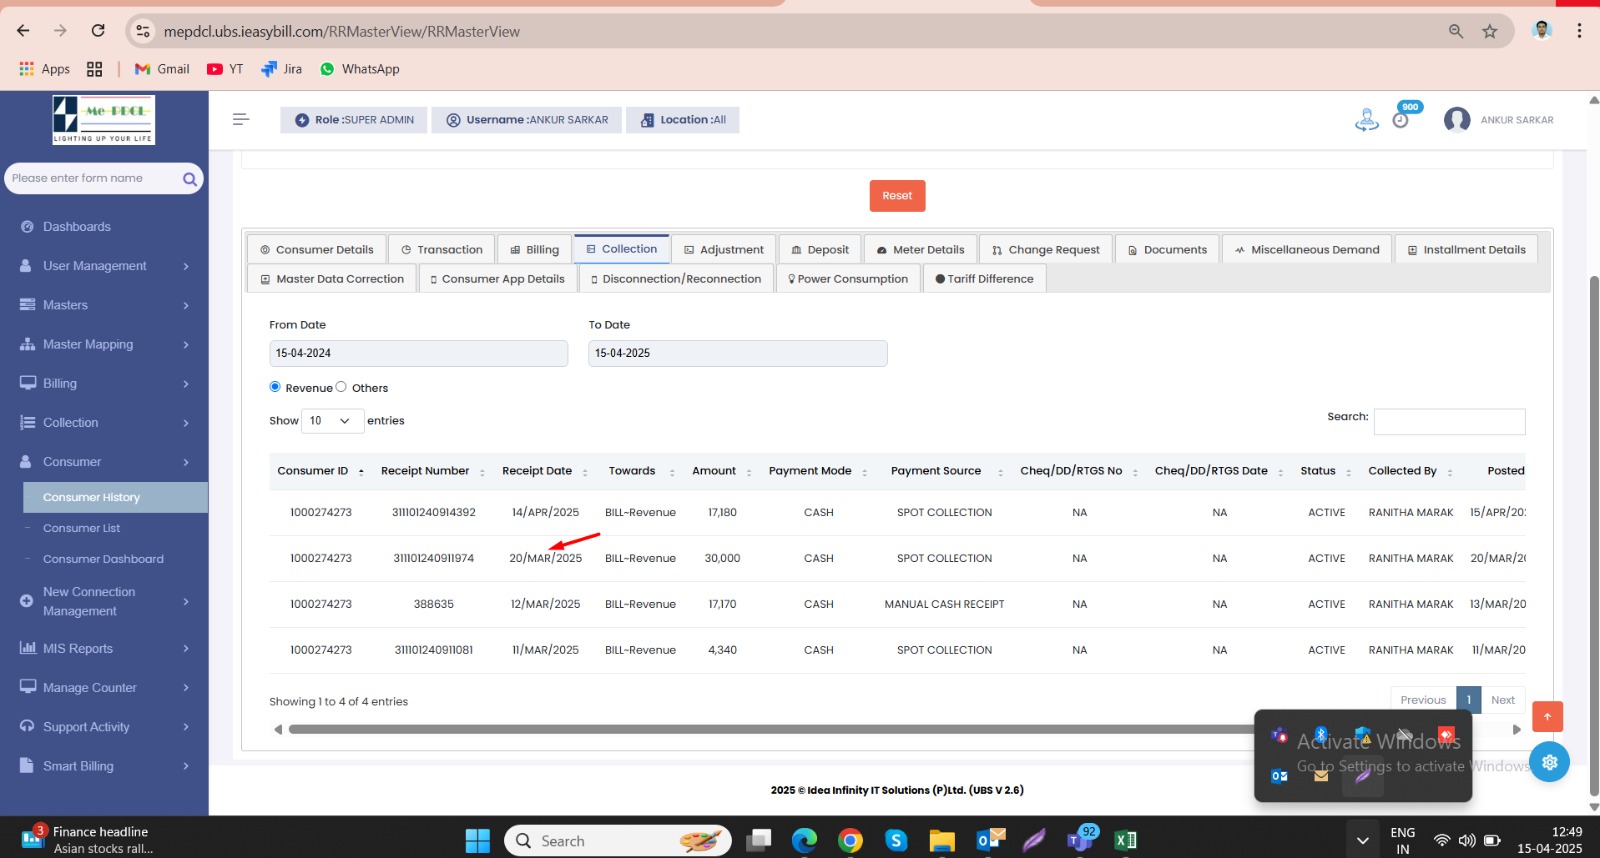Open the ANKUR SARKAR profile avatar
This screenshot has height=858, width=1600.
pyautogui.click(x=1457, y=120)
